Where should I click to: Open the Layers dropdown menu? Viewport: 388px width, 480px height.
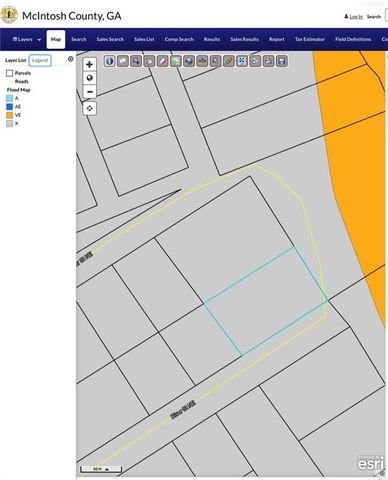(27, 39)
